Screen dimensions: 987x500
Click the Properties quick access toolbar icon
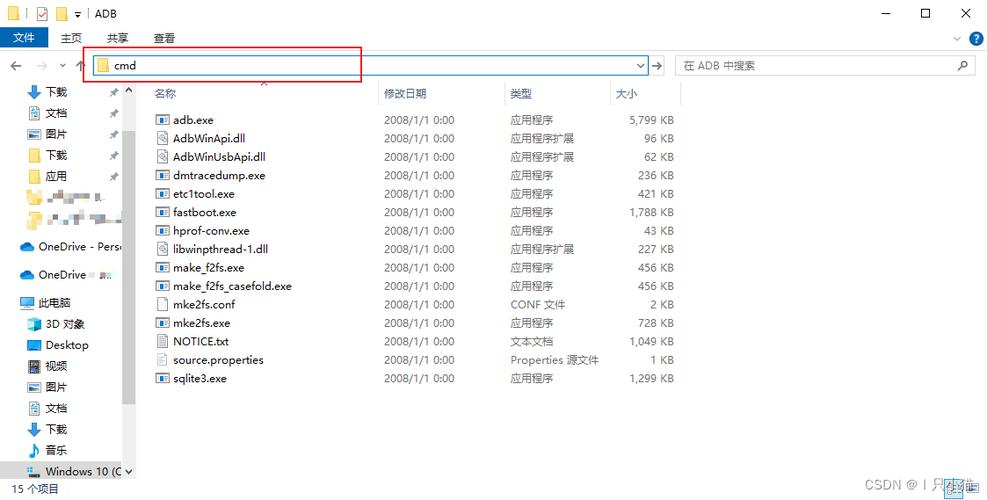[42, 14]
